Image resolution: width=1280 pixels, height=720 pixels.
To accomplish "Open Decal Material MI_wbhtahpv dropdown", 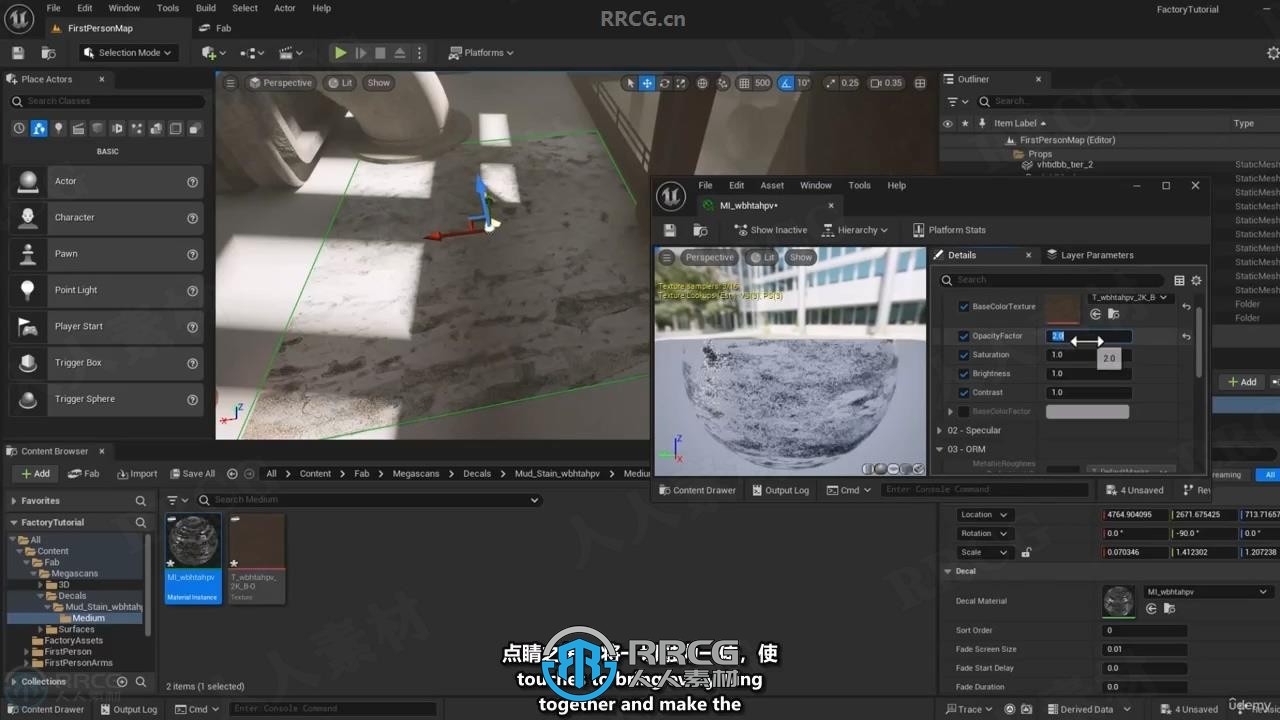I will click(1208, 592).
